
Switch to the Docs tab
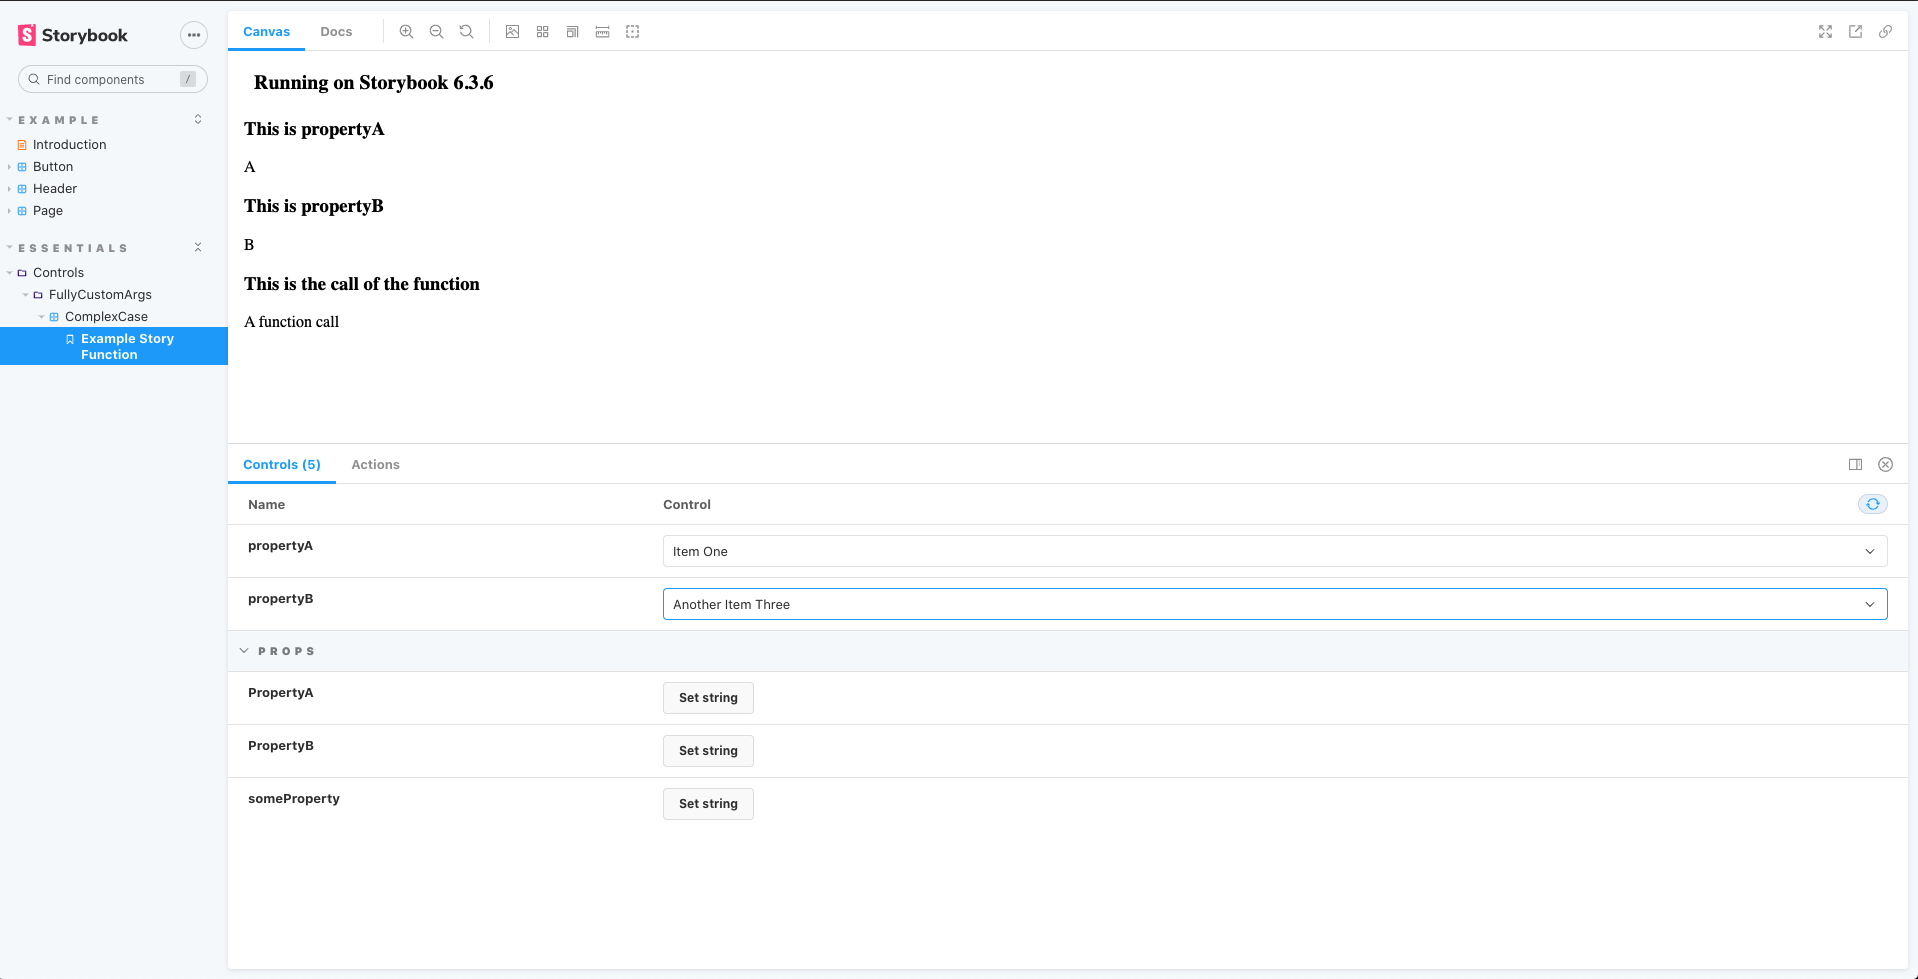point(336,31)
